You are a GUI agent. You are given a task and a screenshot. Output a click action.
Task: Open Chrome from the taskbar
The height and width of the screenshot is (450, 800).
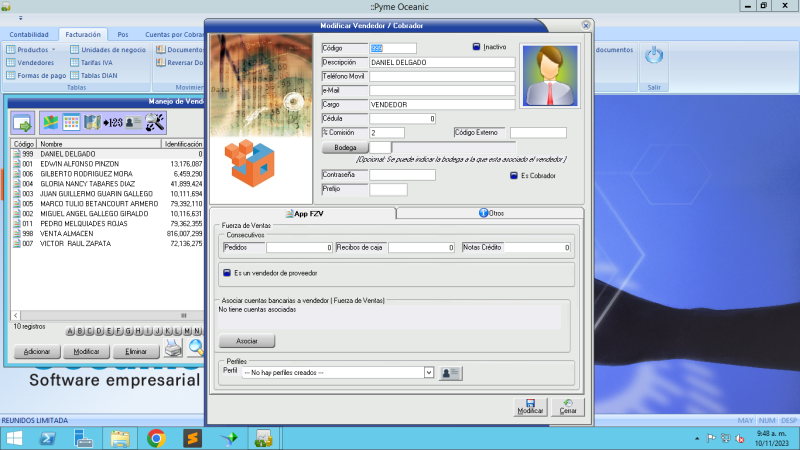coord(156,438)
